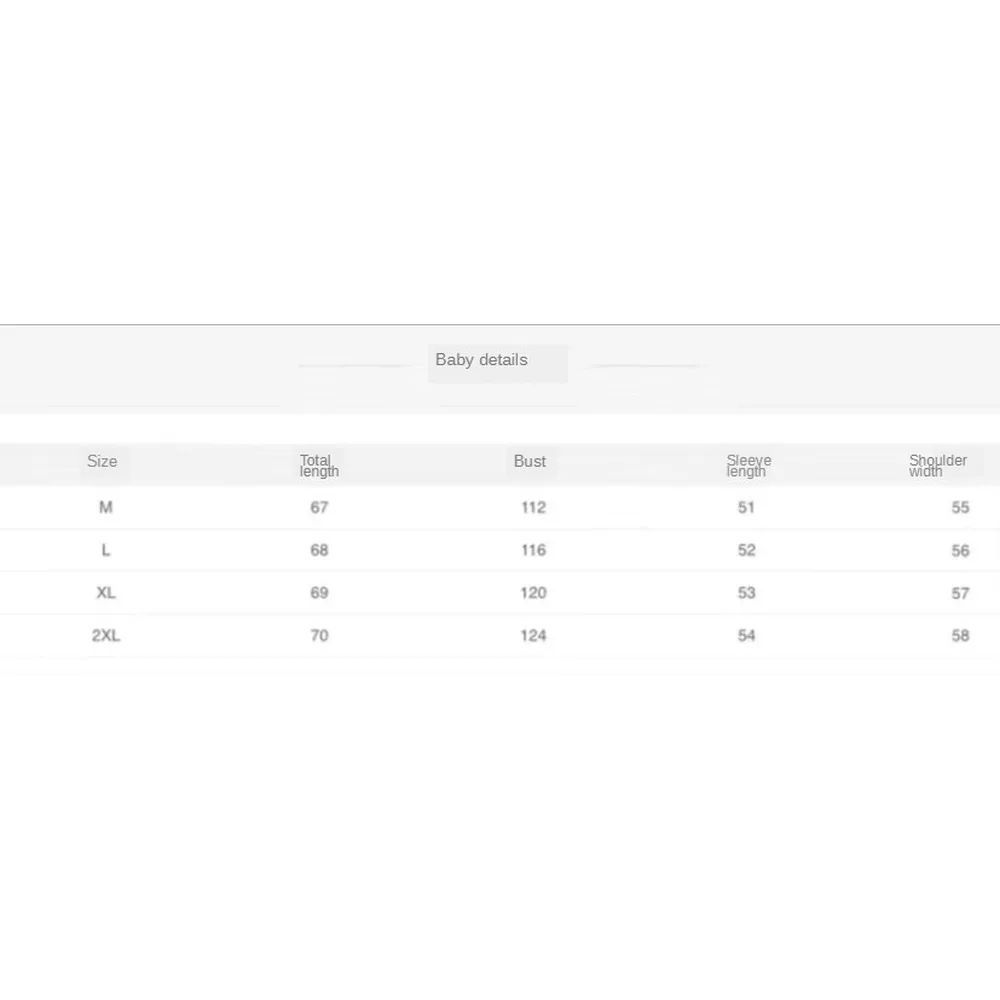Click the XL size row label
Image resolution: width=1000 pixels, height=1000 pixels.
[106, 593]
